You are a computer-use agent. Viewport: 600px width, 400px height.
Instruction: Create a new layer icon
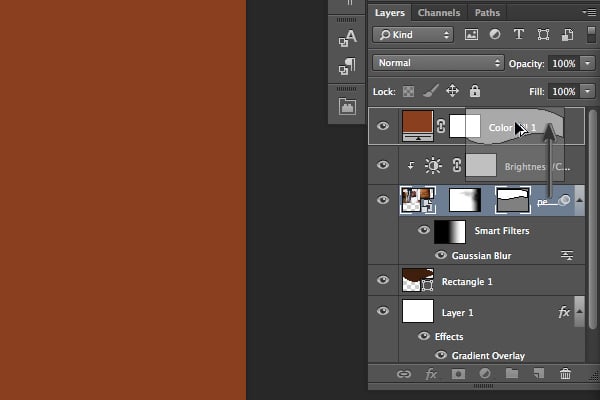coord(539,374)
